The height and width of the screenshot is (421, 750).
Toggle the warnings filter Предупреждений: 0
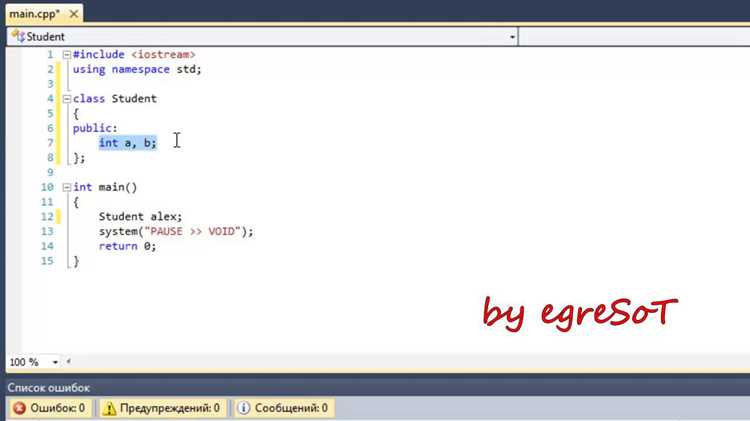(163, 408)
